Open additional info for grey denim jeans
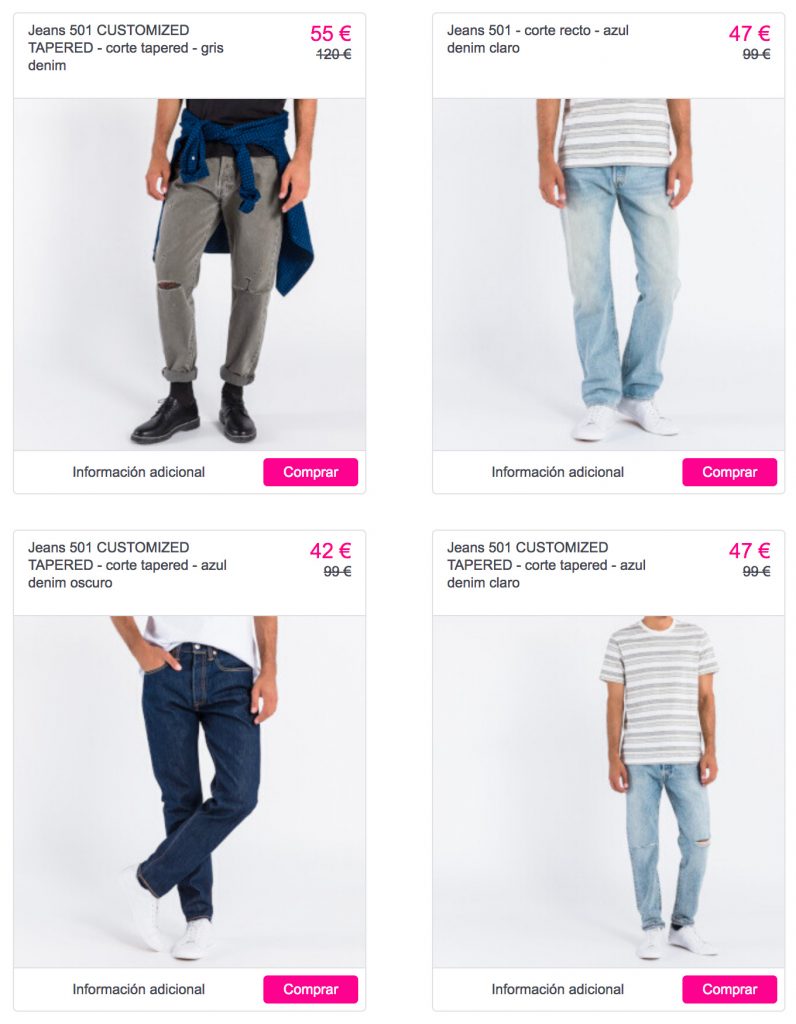Viewport: 796px width, 1024px height. point(138,472)
